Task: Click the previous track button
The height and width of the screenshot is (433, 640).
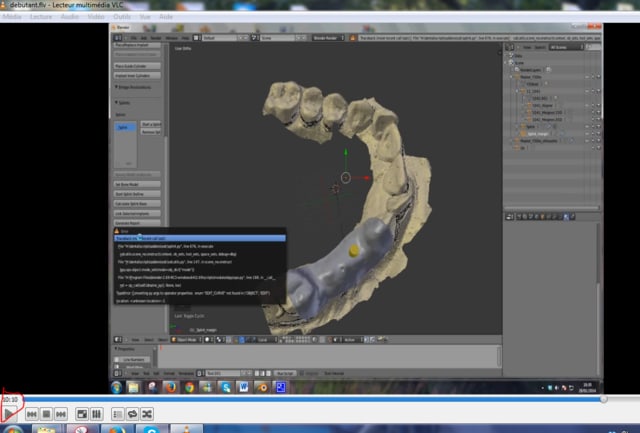Action: pyautogui.click(x=33, y=414)
